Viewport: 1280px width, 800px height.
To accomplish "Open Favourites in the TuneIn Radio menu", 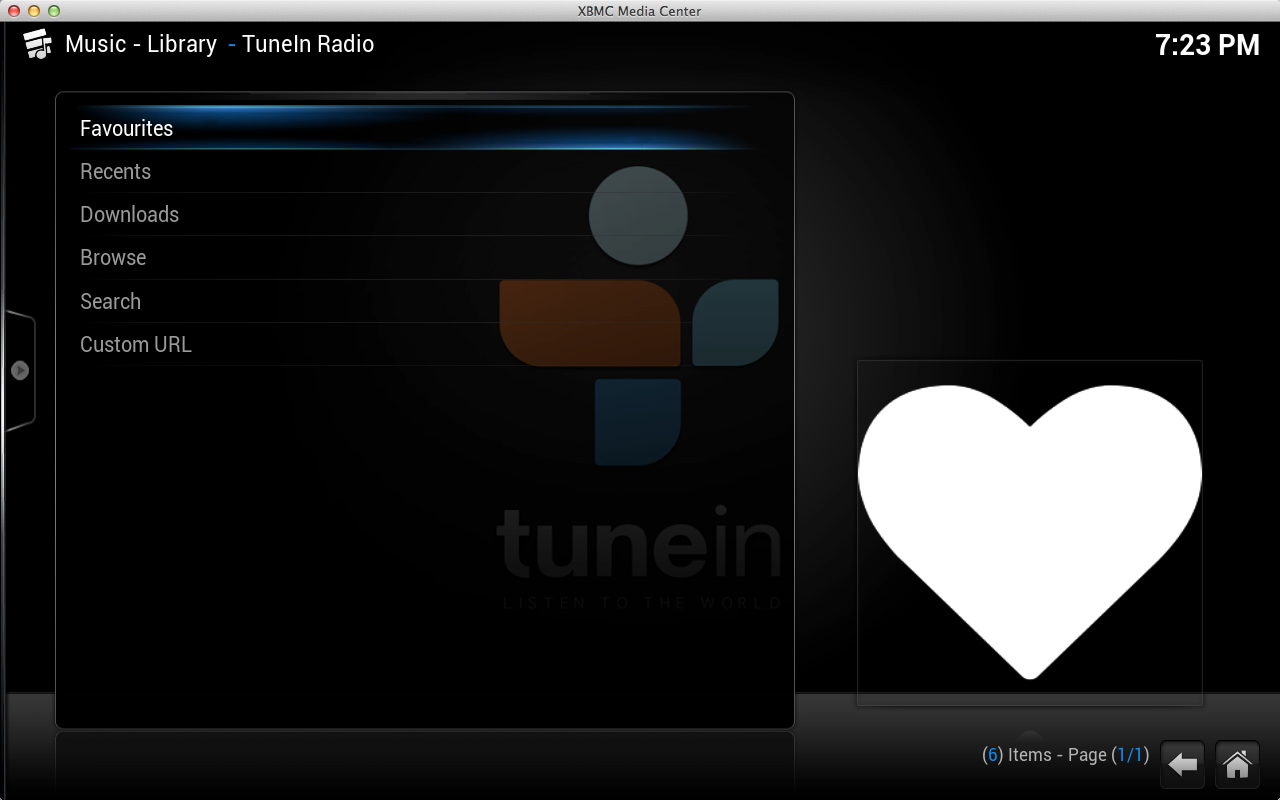I will pos(127,128).
